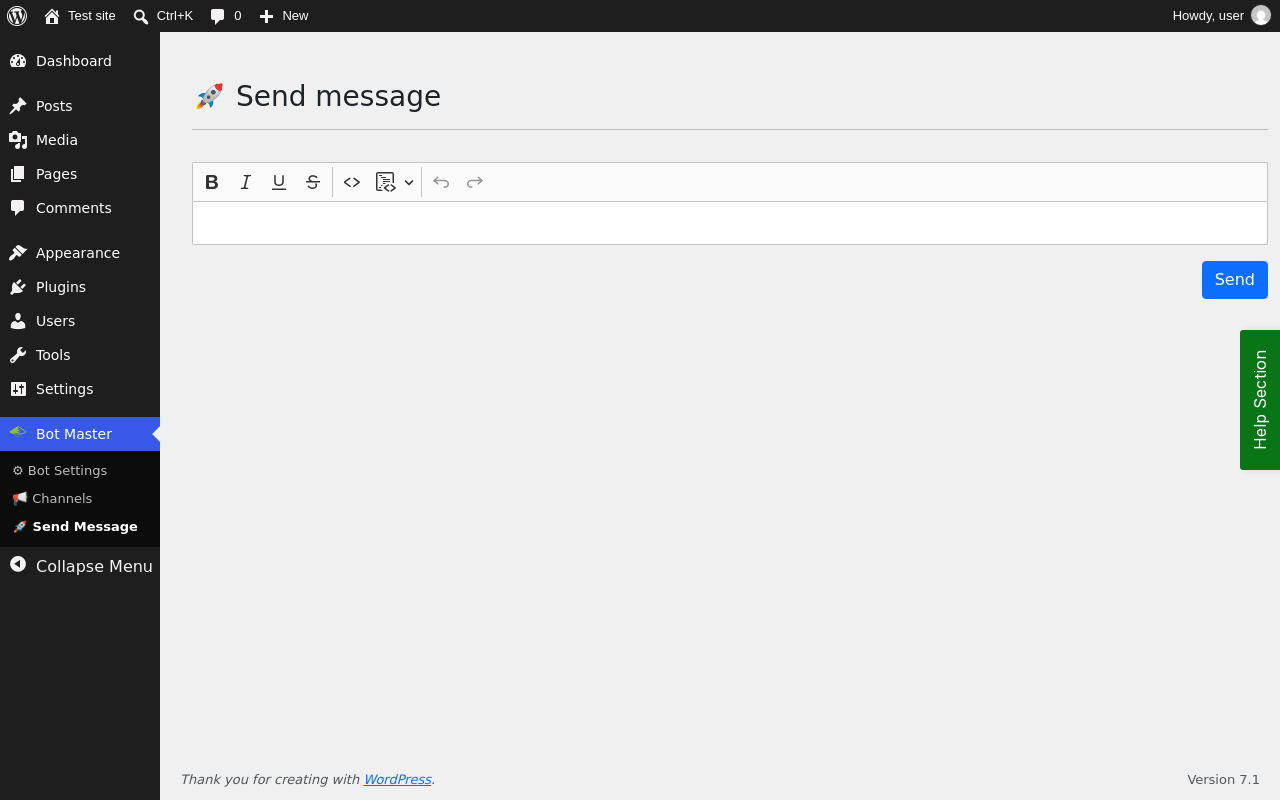
Task: Insert a code block from toolbar
Action: [386, 182]
